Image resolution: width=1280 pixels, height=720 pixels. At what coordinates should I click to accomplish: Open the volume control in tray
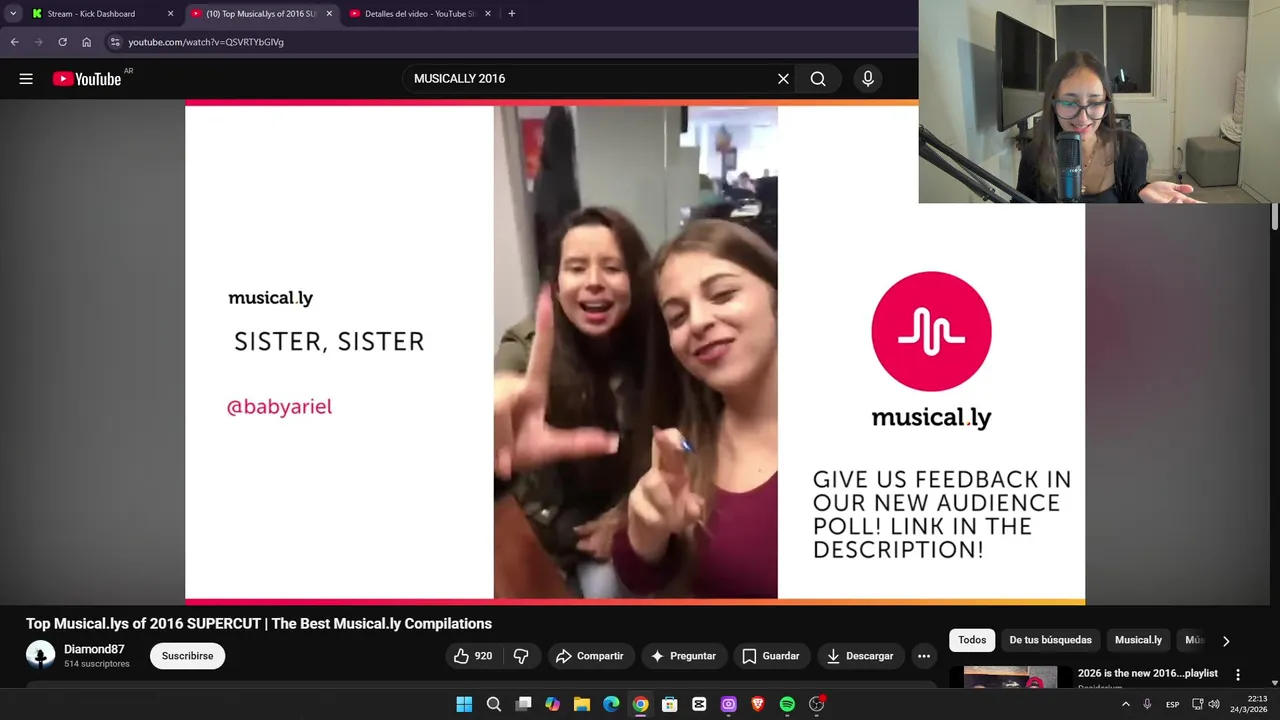click(x=1214, y=704)
